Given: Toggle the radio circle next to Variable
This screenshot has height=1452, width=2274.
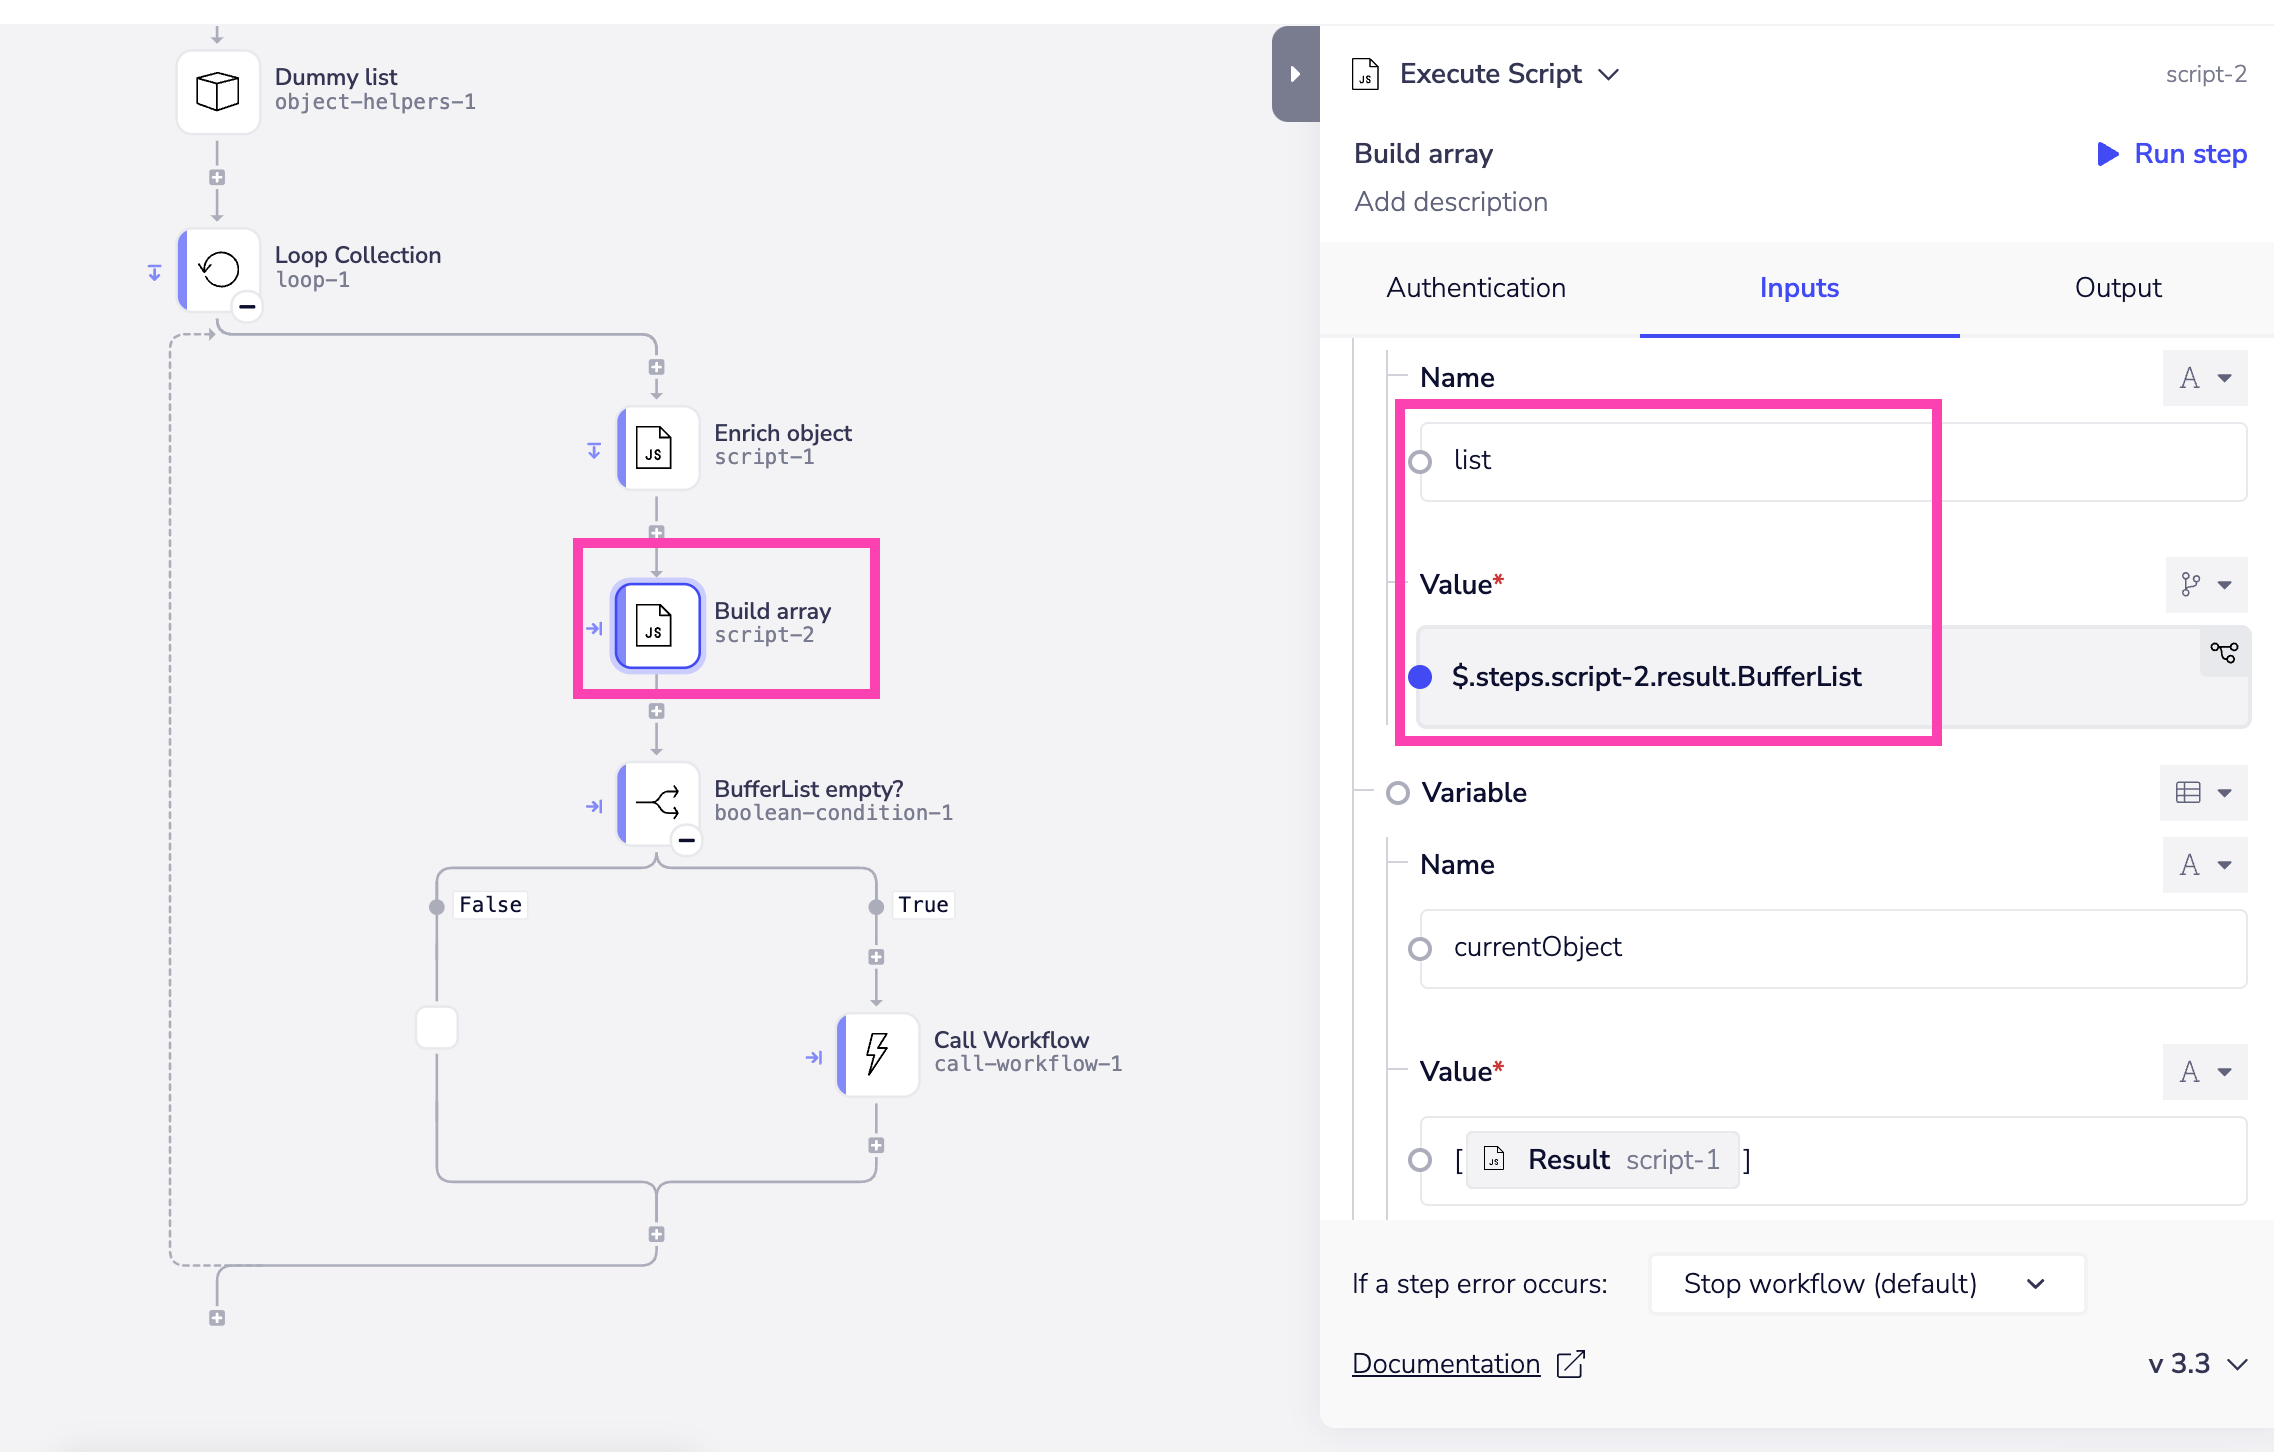Looking at the screenshot, I should (1398, 793).
